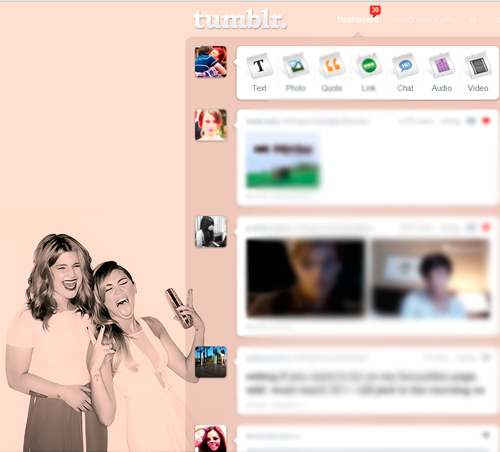
Task: Click the bold text in the third post
Action: pos(365,383)
